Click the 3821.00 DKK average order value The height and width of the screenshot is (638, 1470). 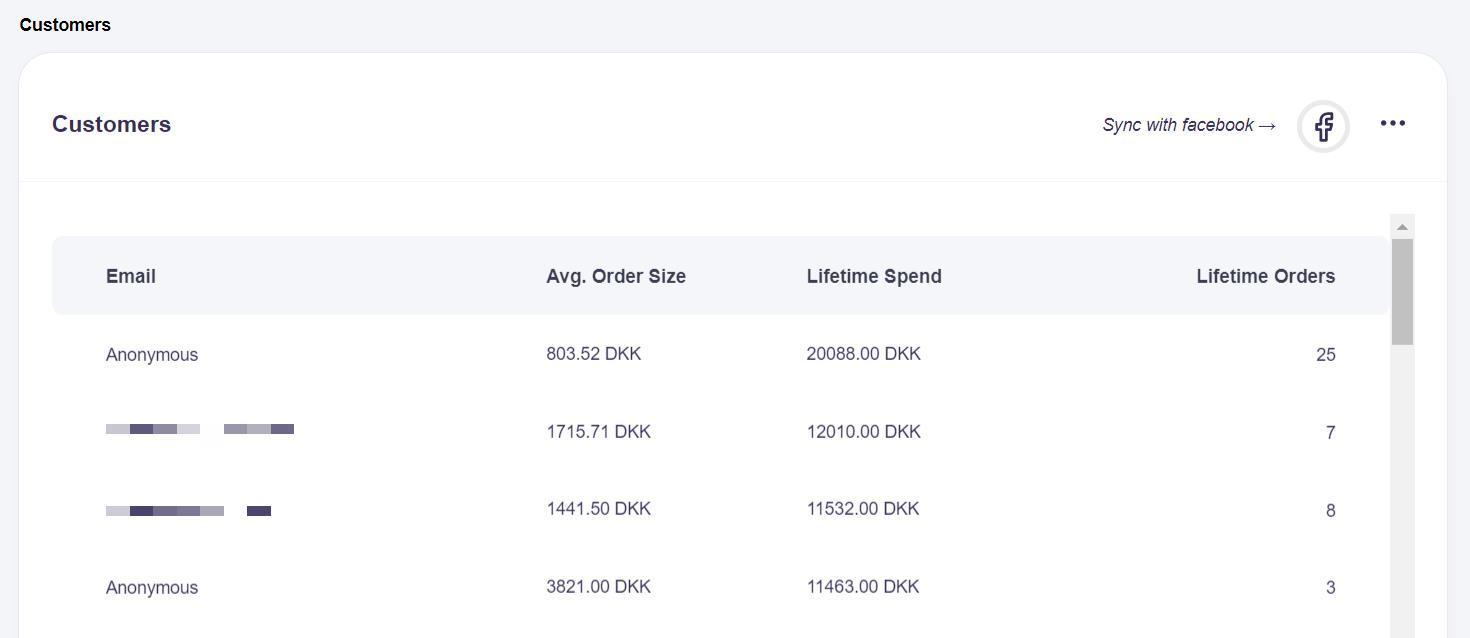click(x=598, y=587)
